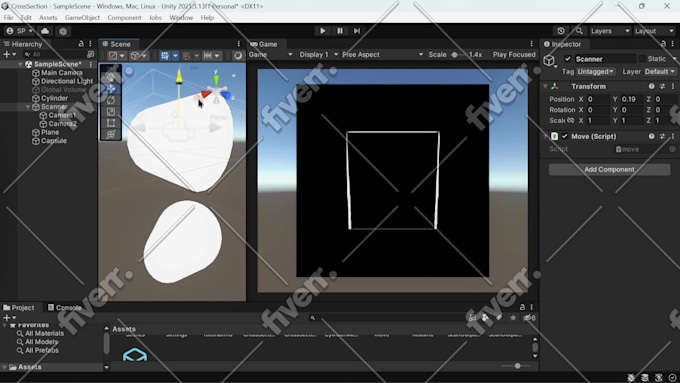The width and height of the screenshot is (680, 383).
Task: Open the Layer Default dropdown
Action: (660, 72)
